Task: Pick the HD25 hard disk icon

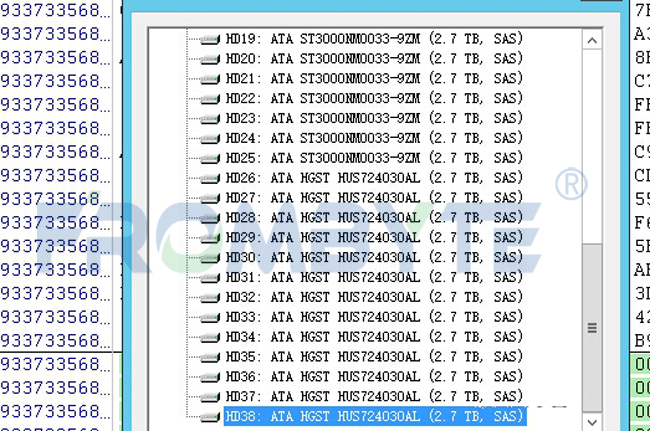Action: point(210,159)
